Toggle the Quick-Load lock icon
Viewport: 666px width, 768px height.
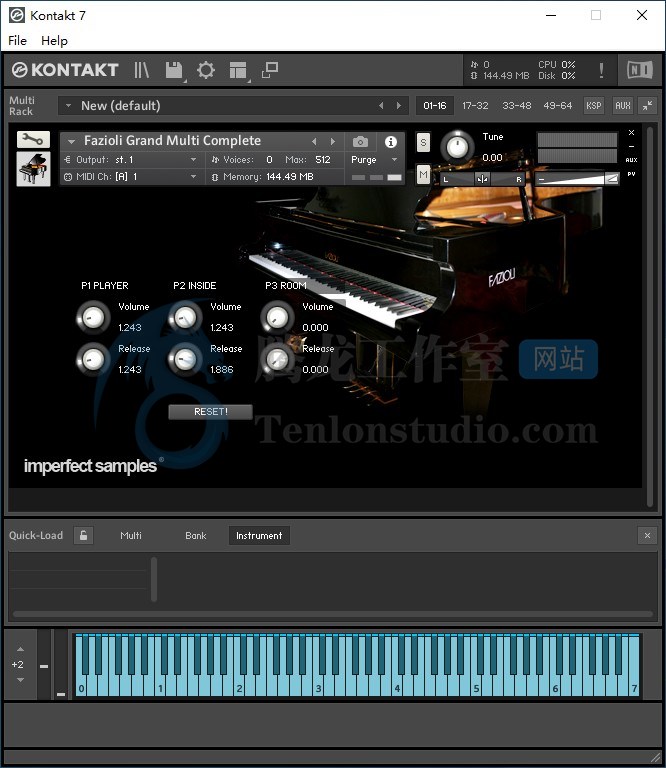pyautogui.click(x=84, y=535)
